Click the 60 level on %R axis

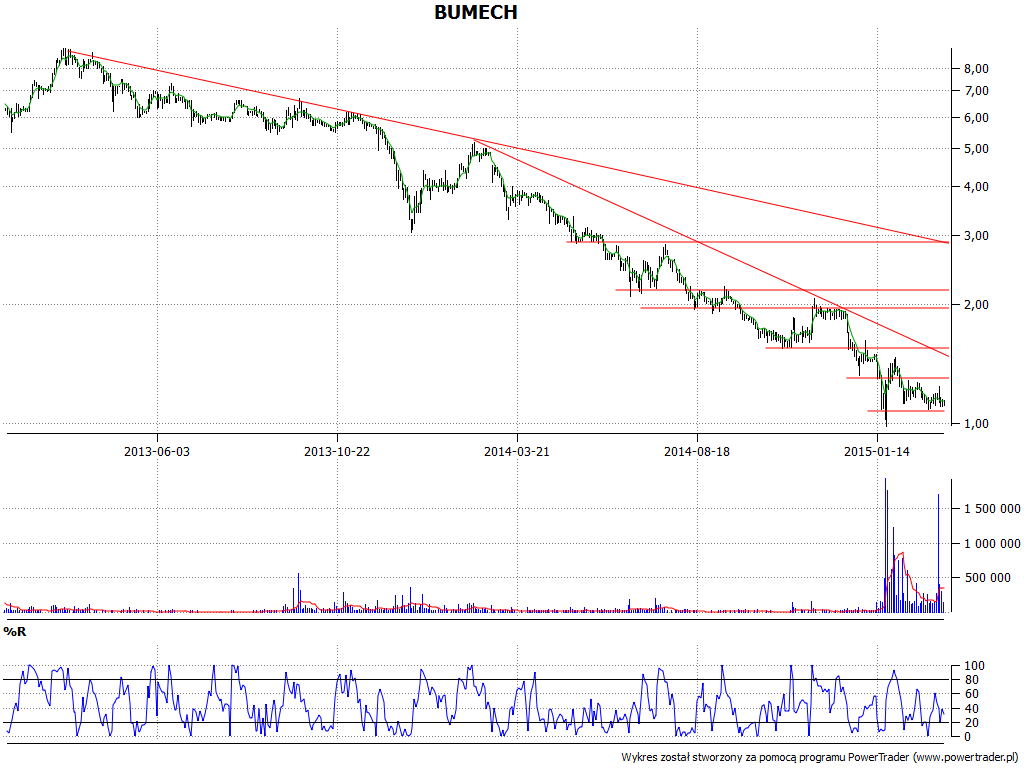pos(971,694)
